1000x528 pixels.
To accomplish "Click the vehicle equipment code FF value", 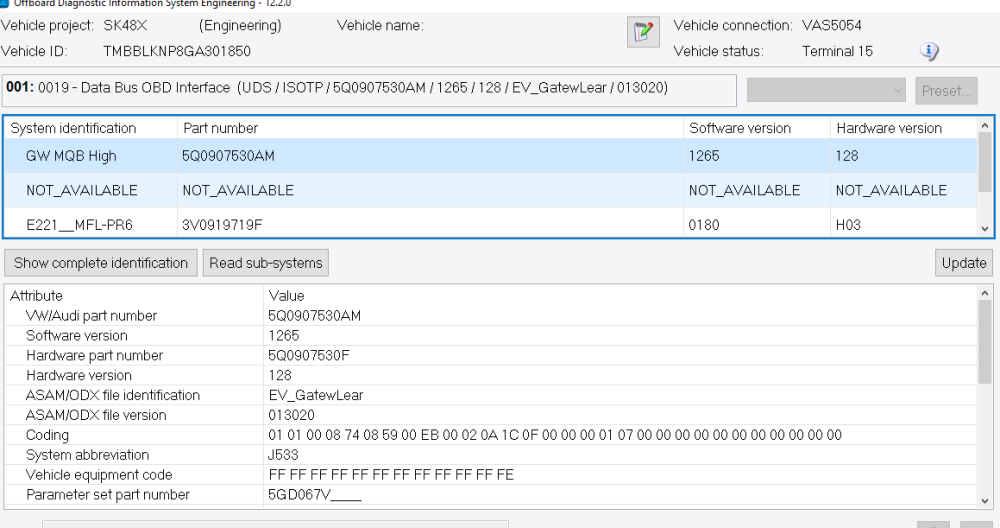I will pos(391,475).
